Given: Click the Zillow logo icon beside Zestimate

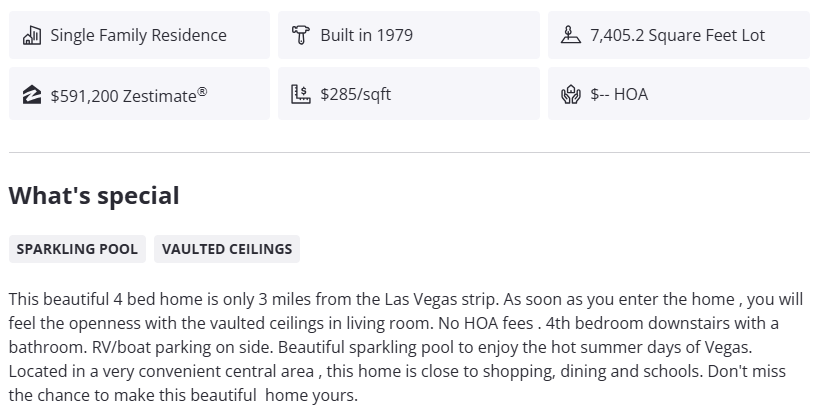Looking at the screenshot, I should (x=31, y=95).
